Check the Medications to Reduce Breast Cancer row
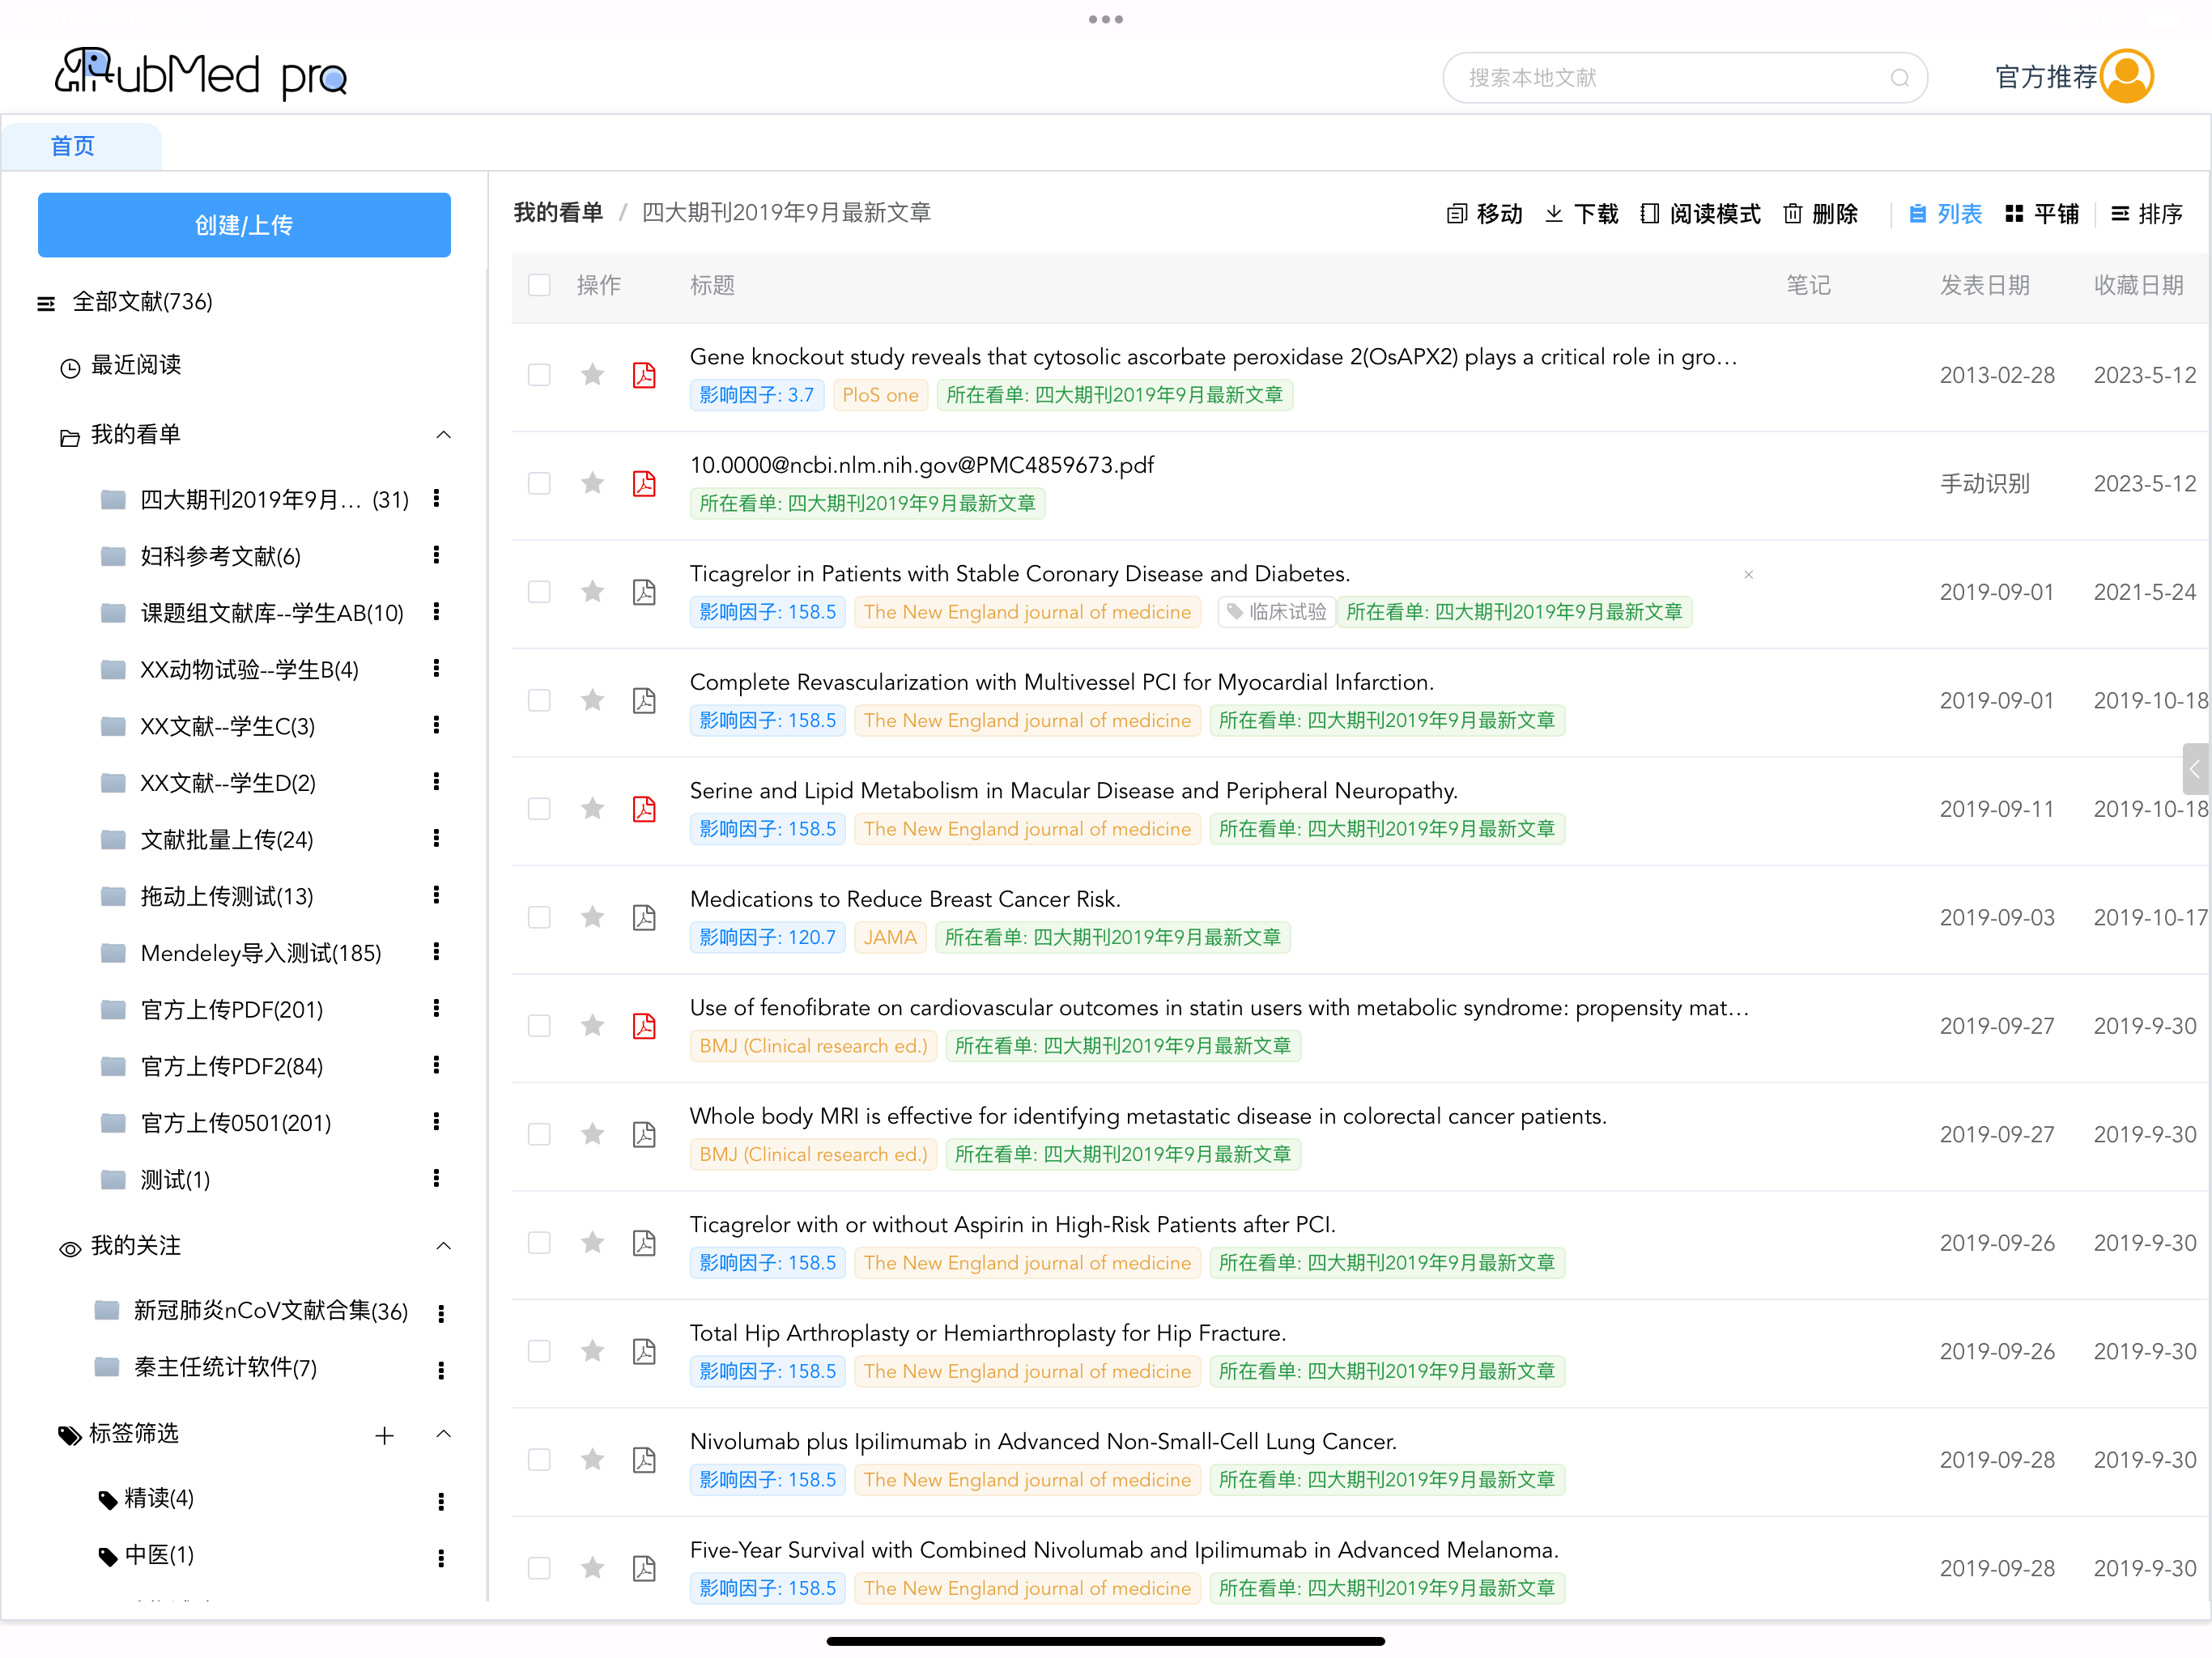 click(x=539, y=917)
